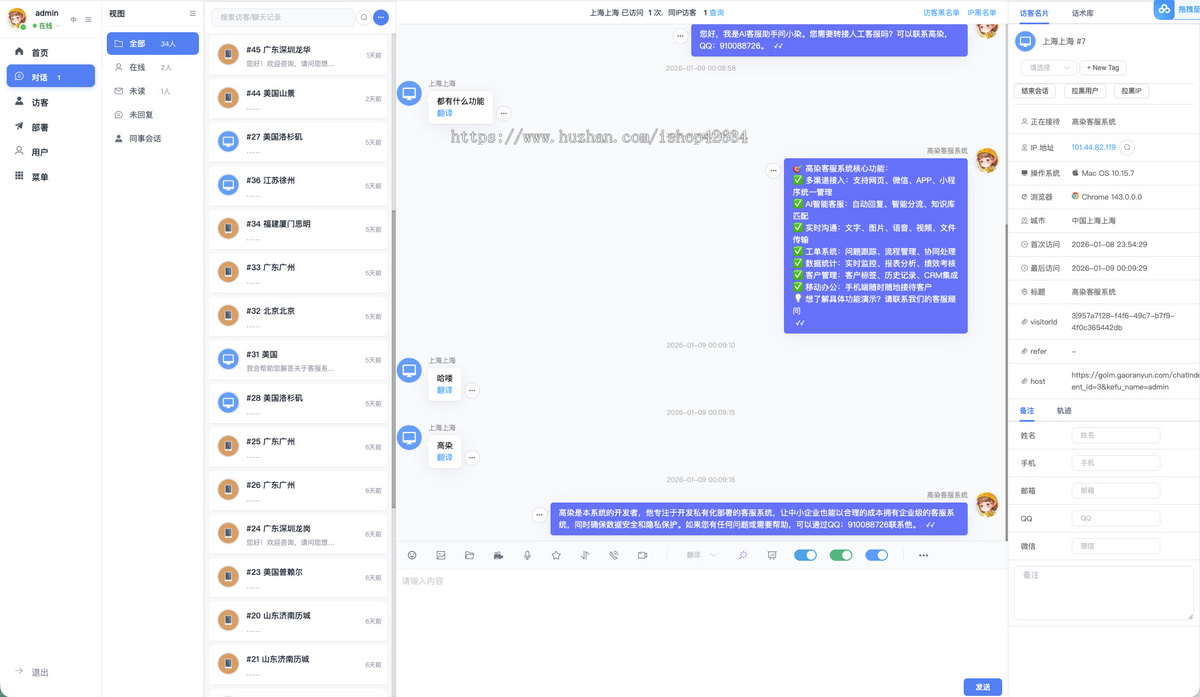Open the 访客黑名单 link
Viewport: 1200px width, 697px height.
pos(941,13)
